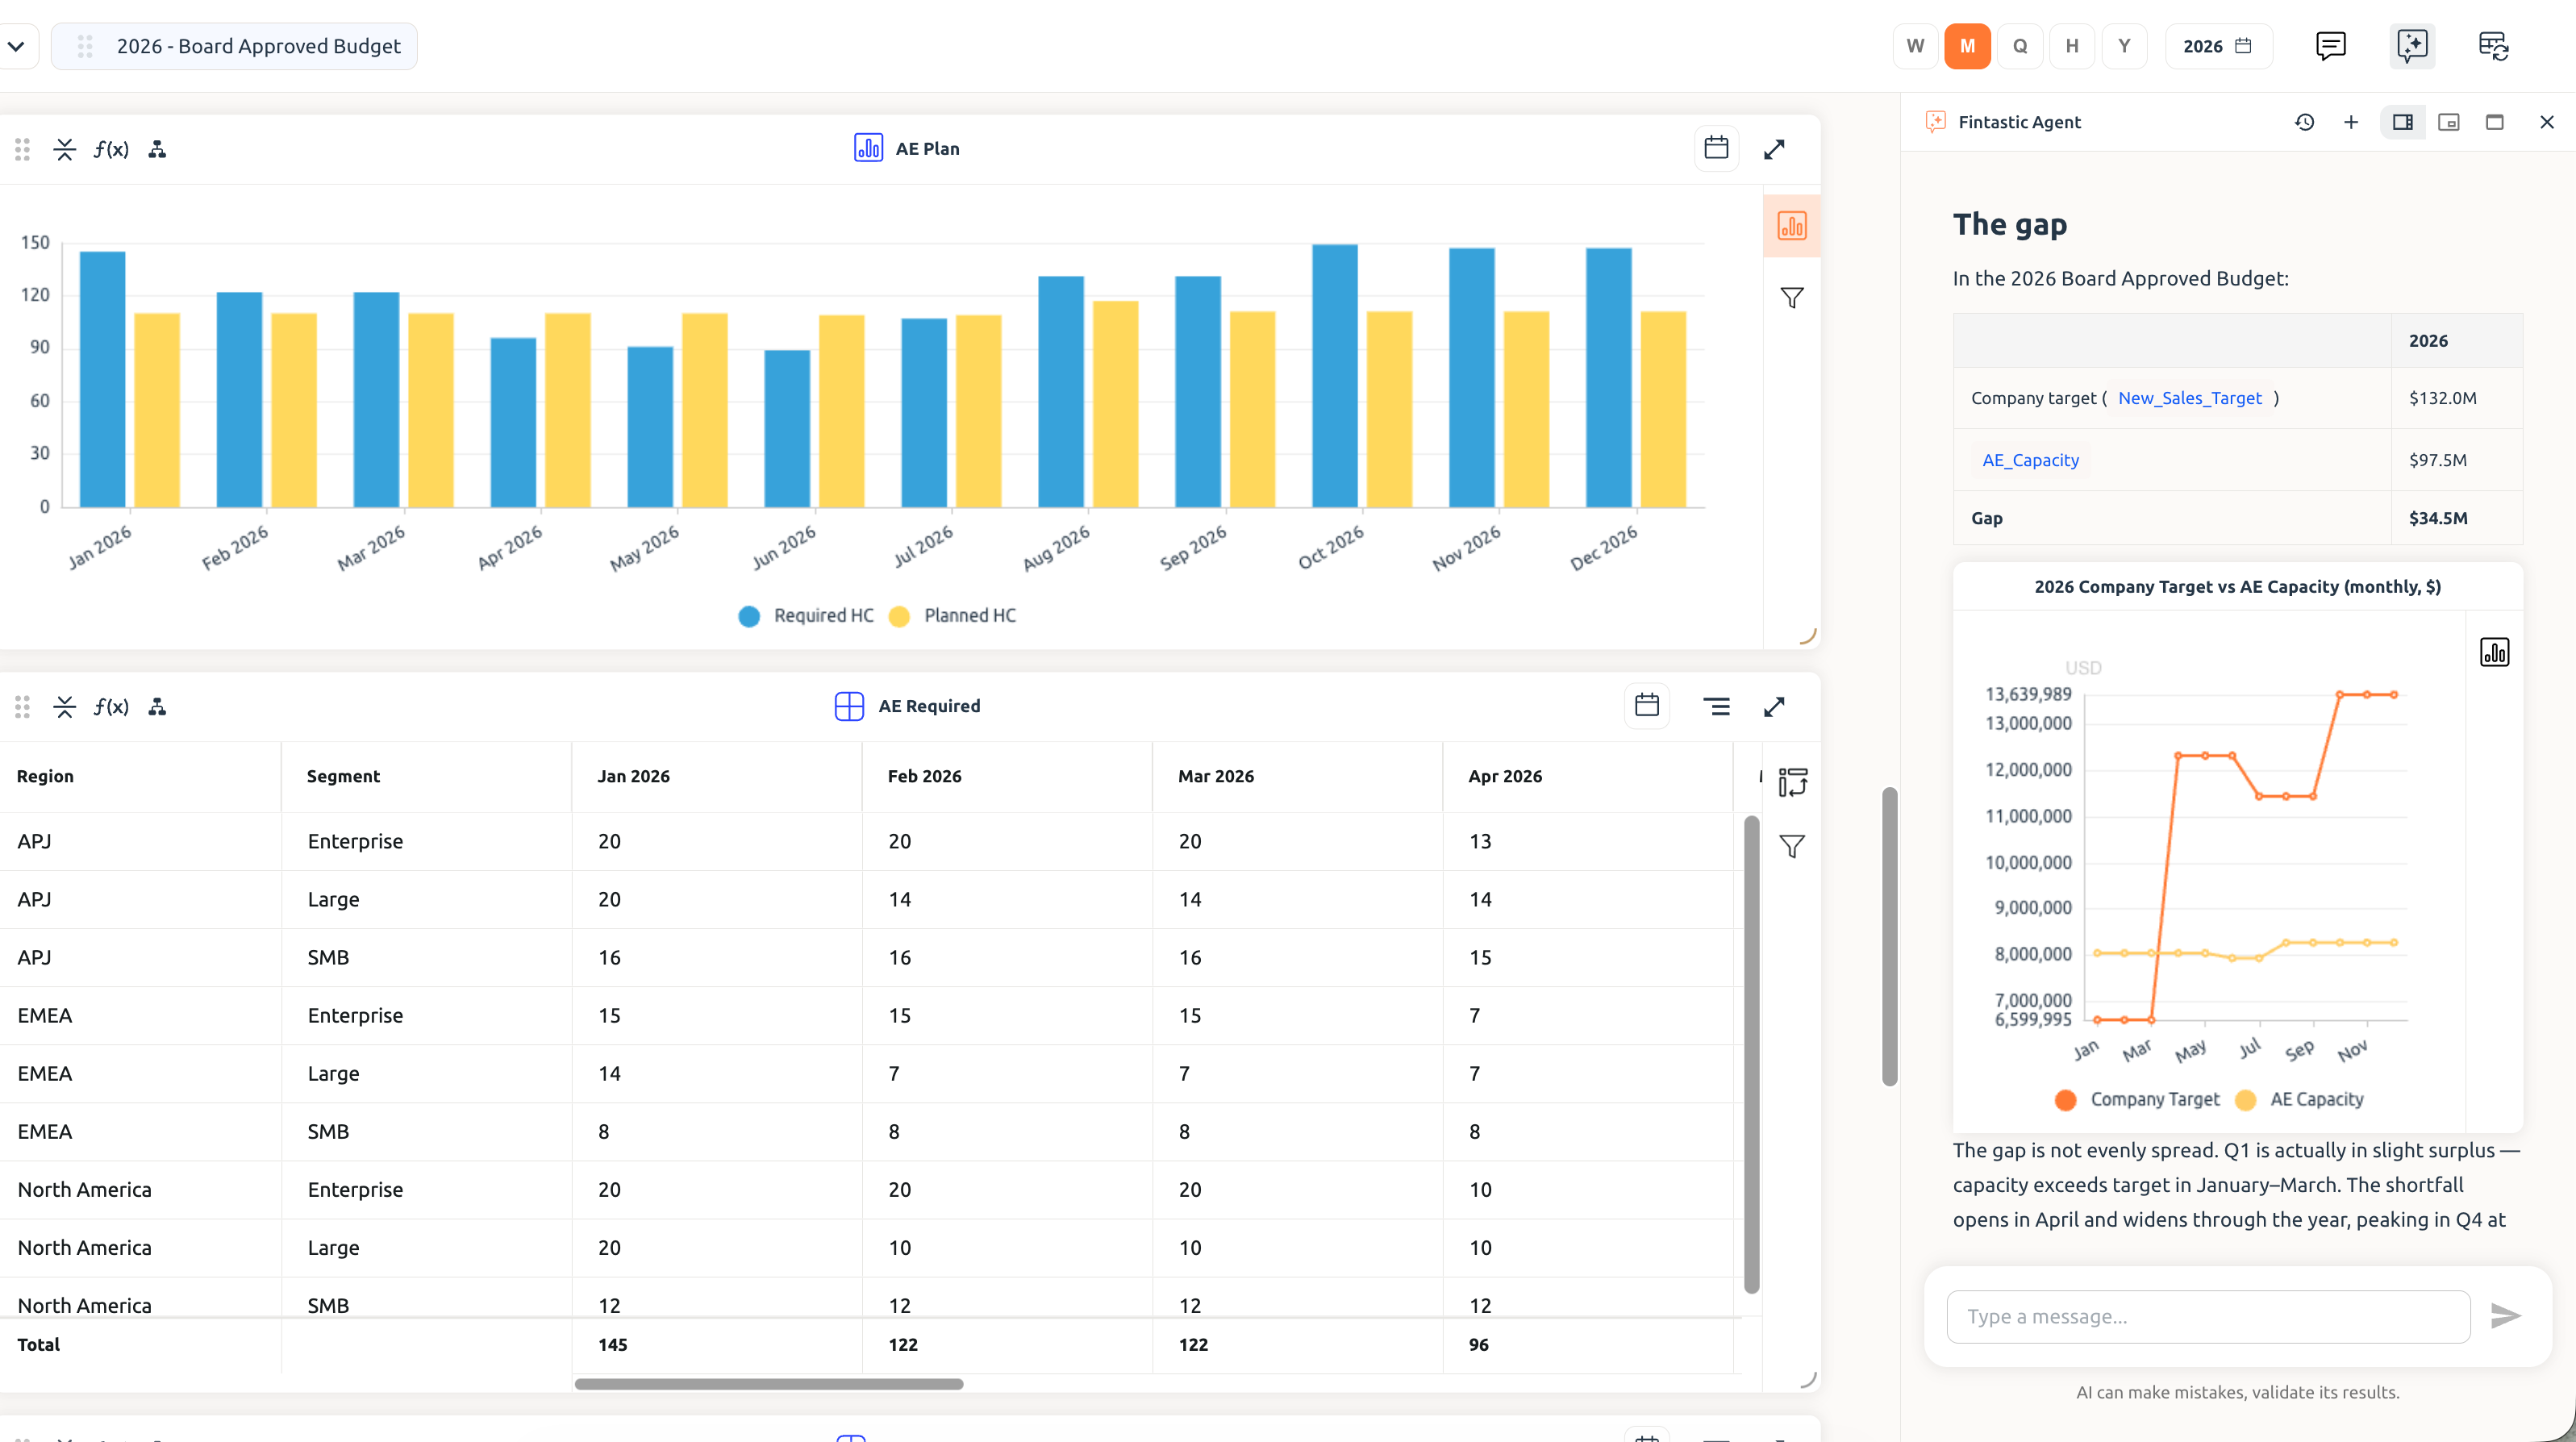2576x1442 pixels.
Task: Open the formula f(x) editor for AE Plan
Action: click(x=111, y=149)
